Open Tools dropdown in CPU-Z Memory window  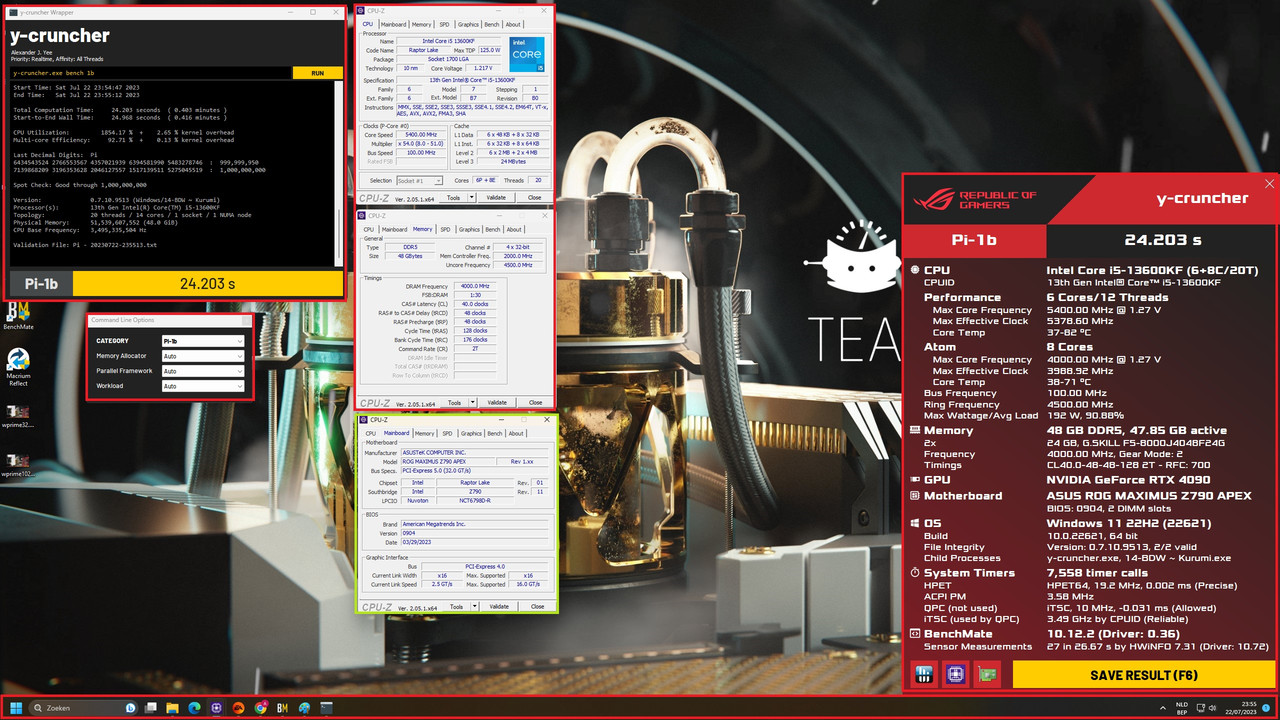[x=458, y=403]
